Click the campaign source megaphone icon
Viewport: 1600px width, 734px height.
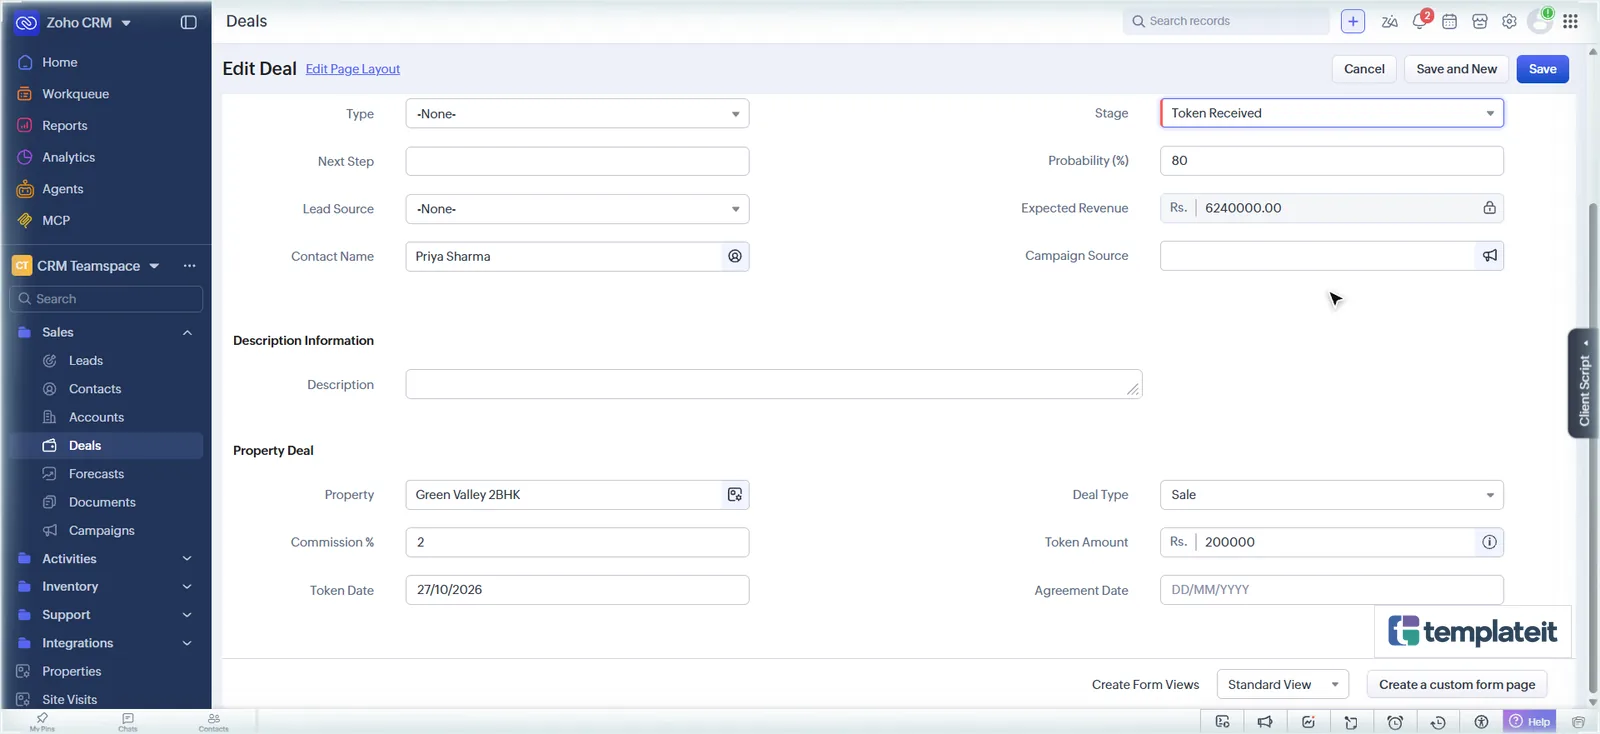[x=1490, y=256]
